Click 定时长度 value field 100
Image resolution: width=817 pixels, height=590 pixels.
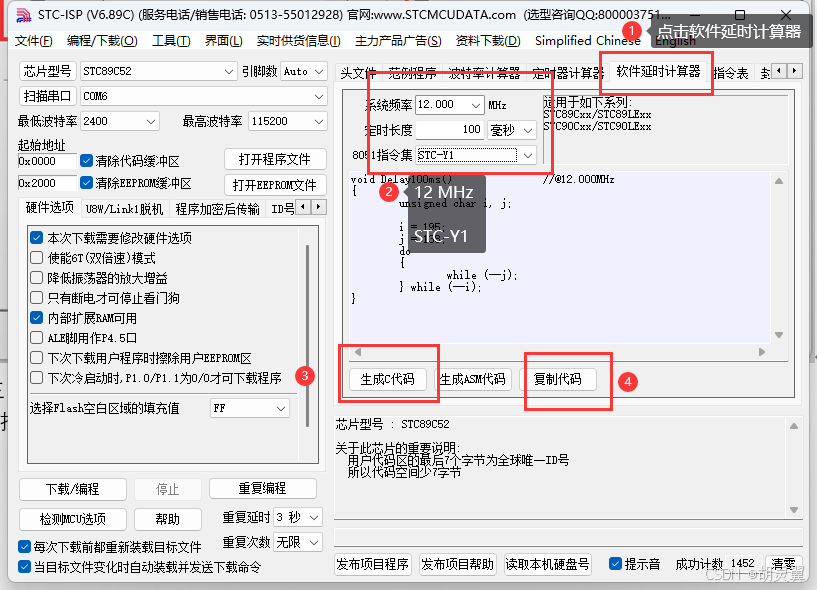coord(450,130)
